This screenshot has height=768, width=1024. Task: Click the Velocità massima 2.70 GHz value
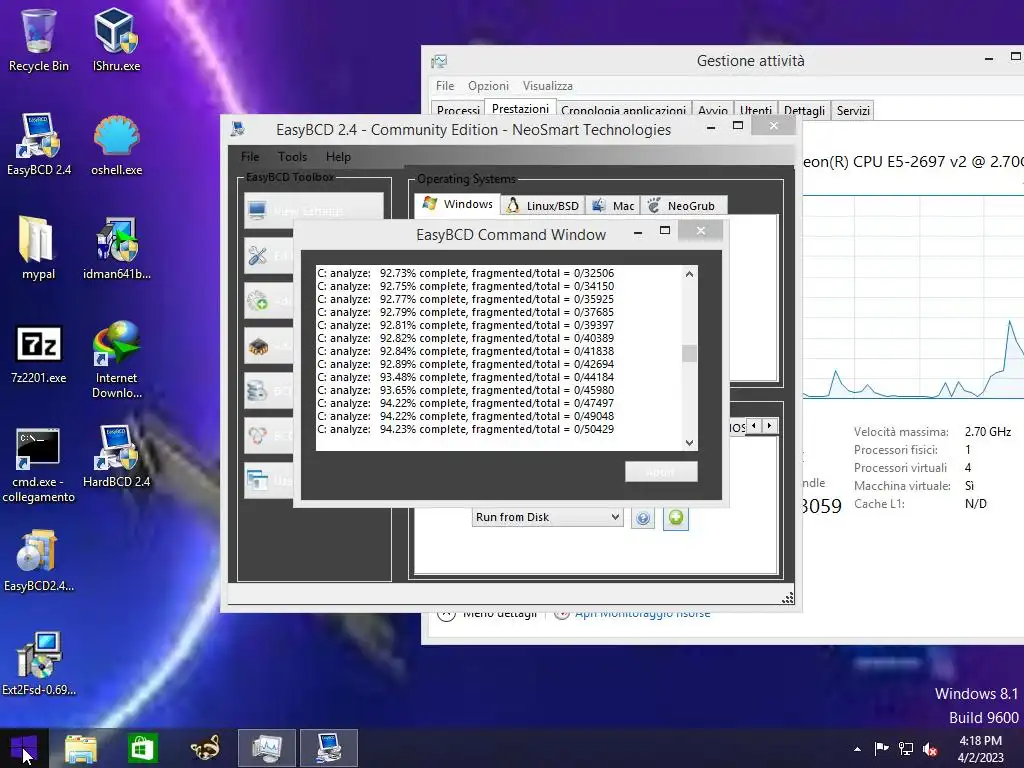click(987, 432)
